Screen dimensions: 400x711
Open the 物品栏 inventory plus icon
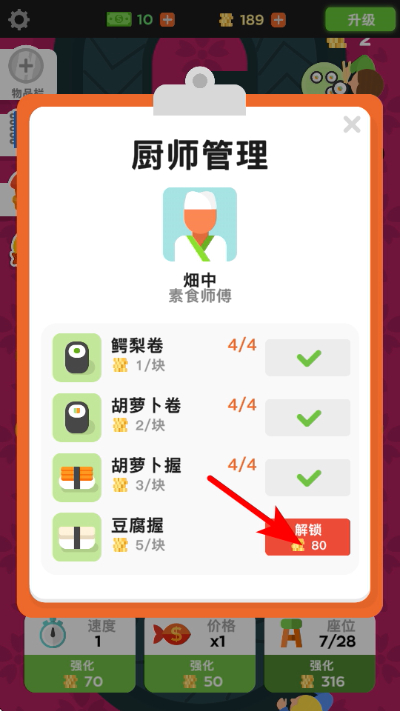click(26, 66)
